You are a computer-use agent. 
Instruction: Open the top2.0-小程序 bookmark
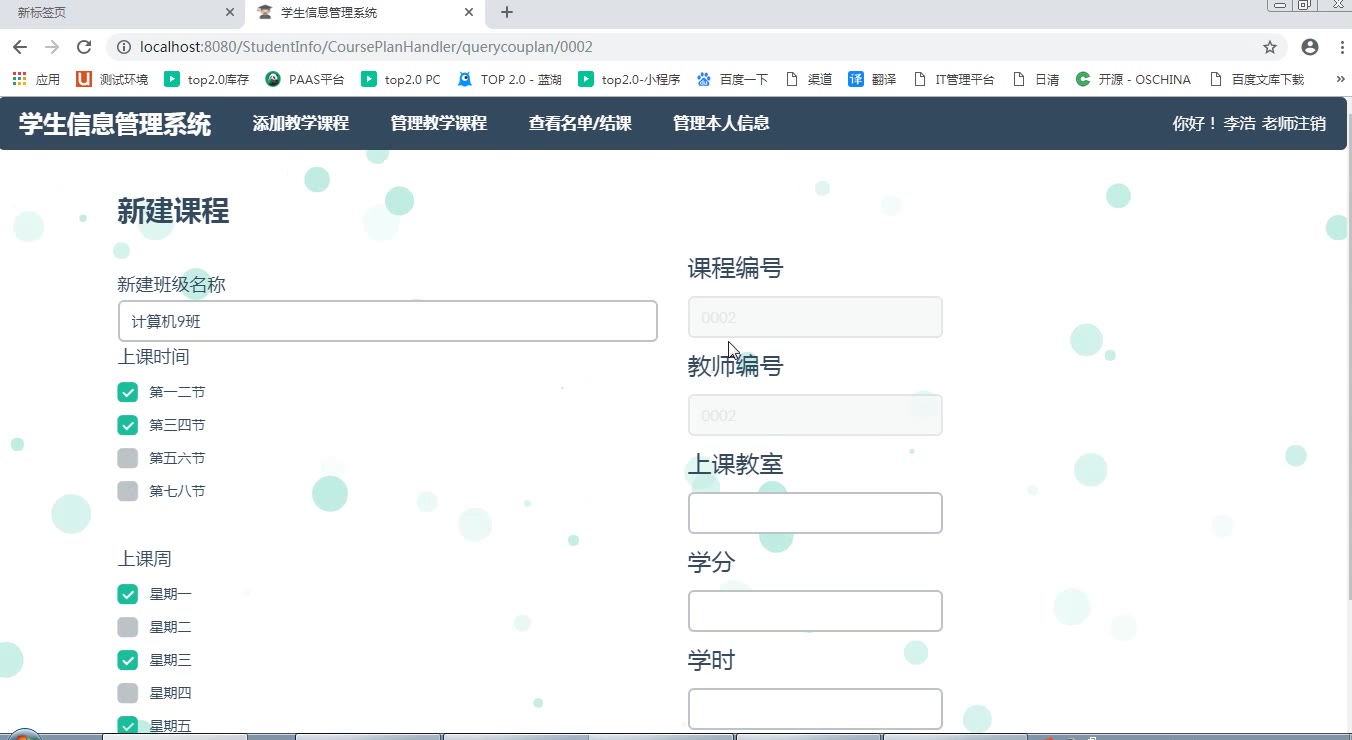point(630,79)
